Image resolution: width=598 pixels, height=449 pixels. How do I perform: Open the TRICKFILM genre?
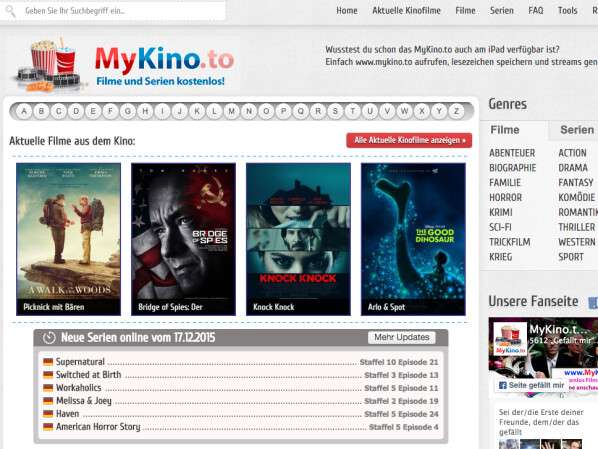click(x=510, y=242)
